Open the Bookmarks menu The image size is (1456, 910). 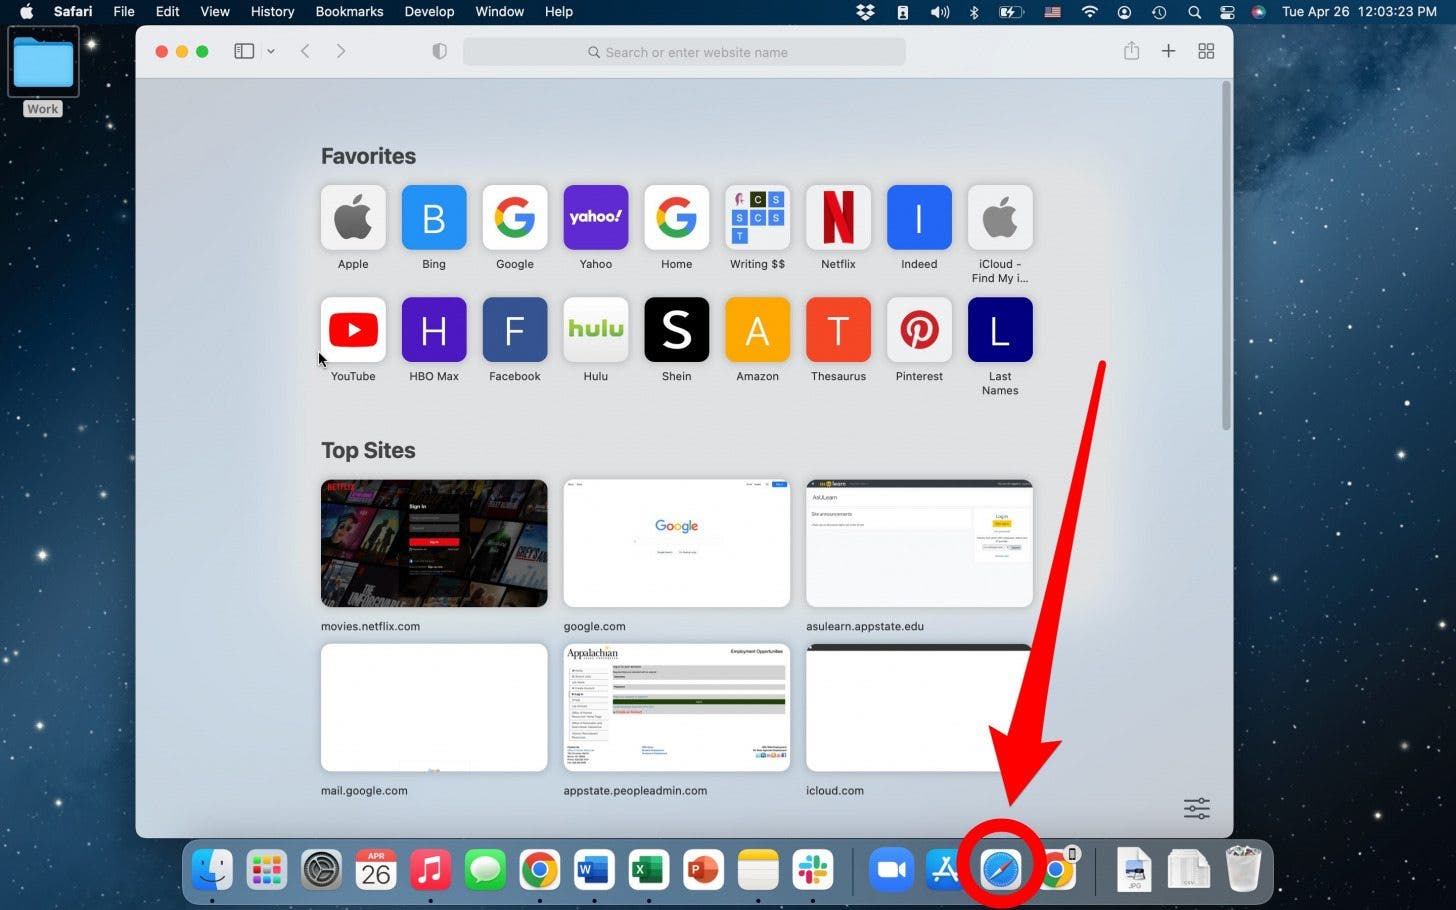349,12
